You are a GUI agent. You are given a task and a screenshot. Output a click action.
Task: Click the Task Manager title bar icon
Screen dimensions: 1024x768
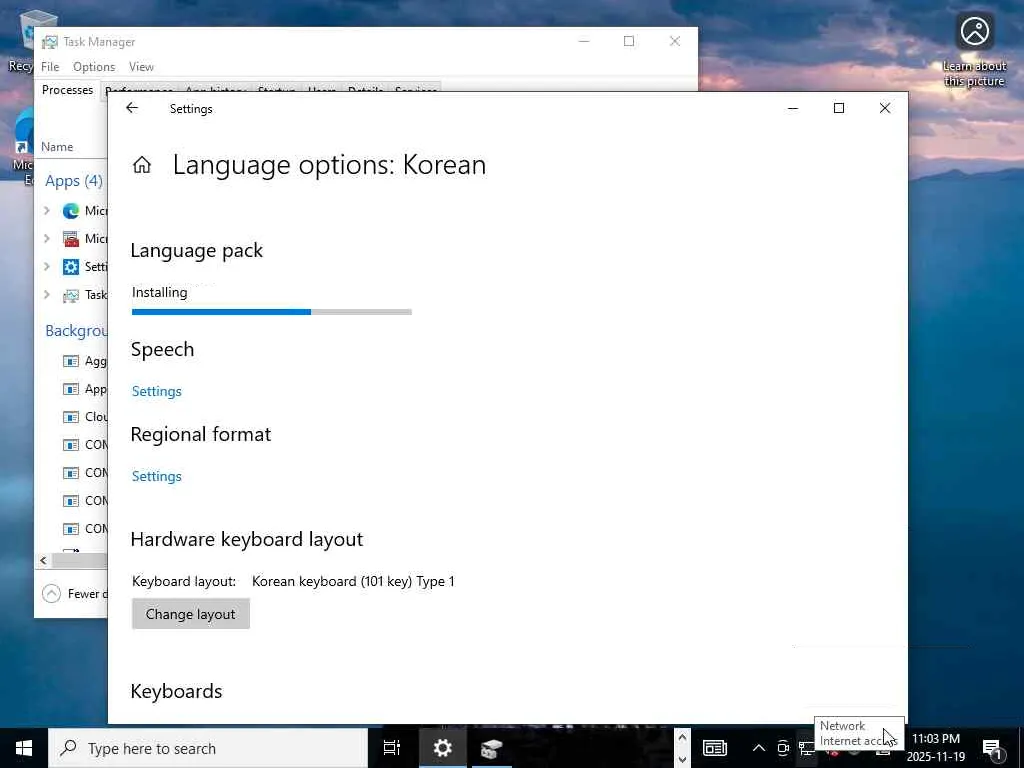click(50, 42)
